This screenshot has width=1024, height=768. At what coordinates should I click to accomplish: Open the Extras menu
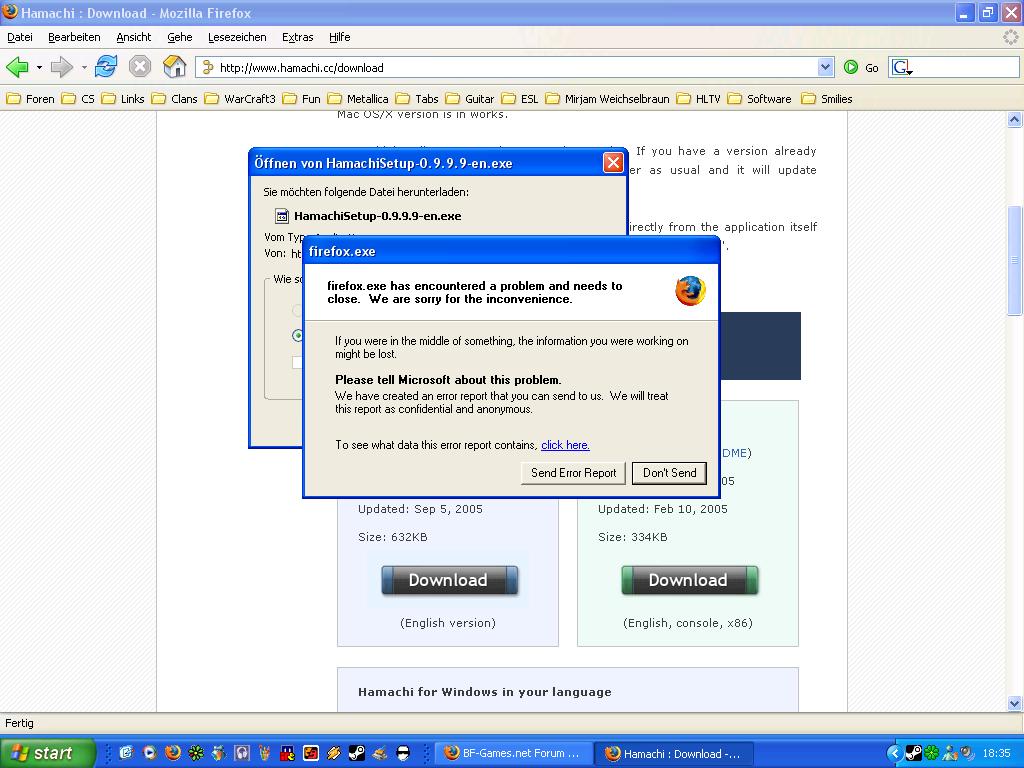pos(297,37)
